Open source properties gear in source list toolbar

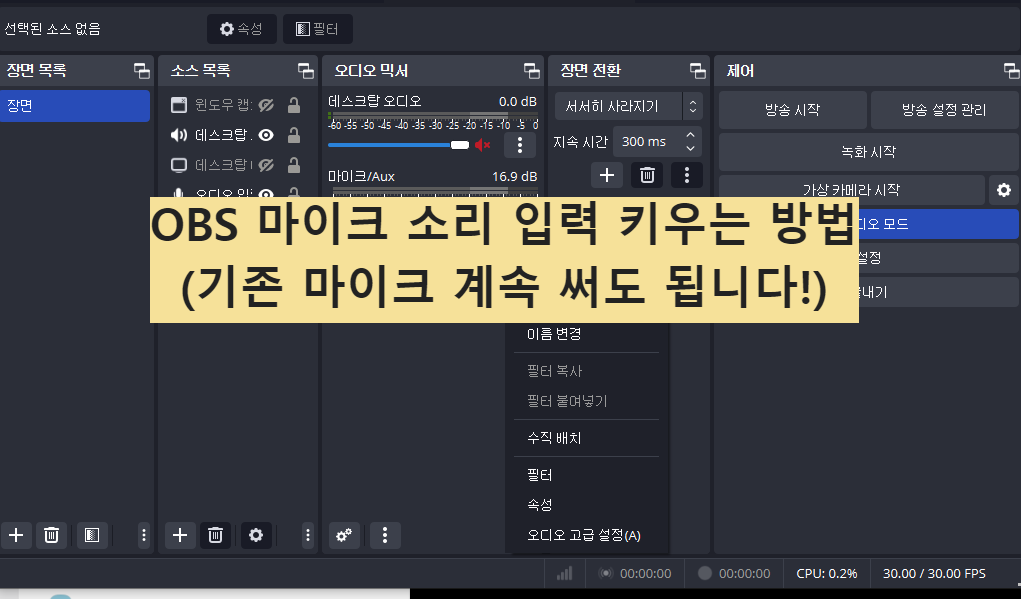(257, 535)
